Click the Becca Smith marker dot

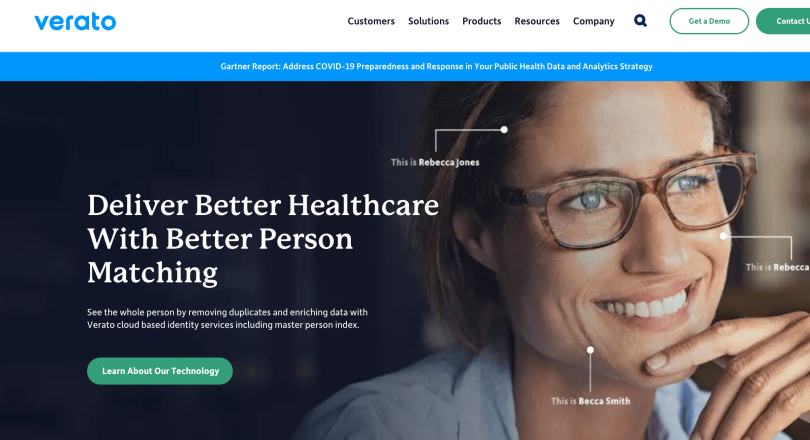[x=590, y=350]
